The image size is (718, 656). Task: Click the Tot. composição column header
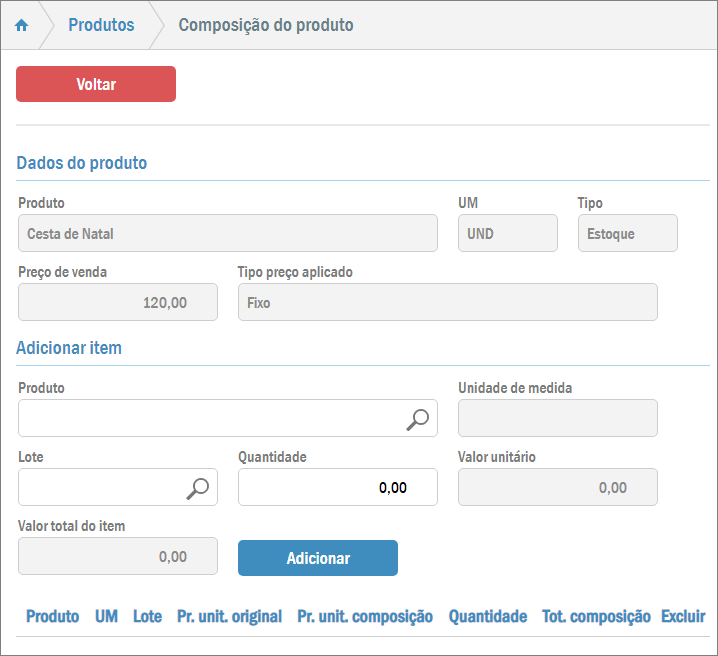(x=596, y=616)
